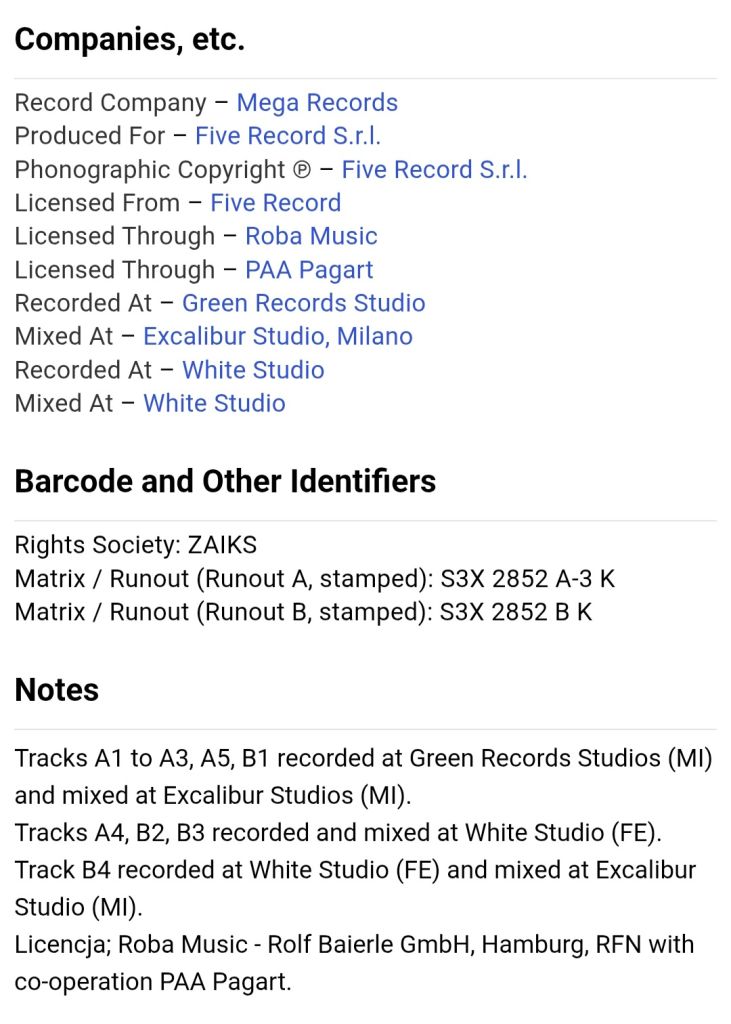731x1024 pixels.
Task: Click the Notes section heading
Action: click(x=56, y=690)
